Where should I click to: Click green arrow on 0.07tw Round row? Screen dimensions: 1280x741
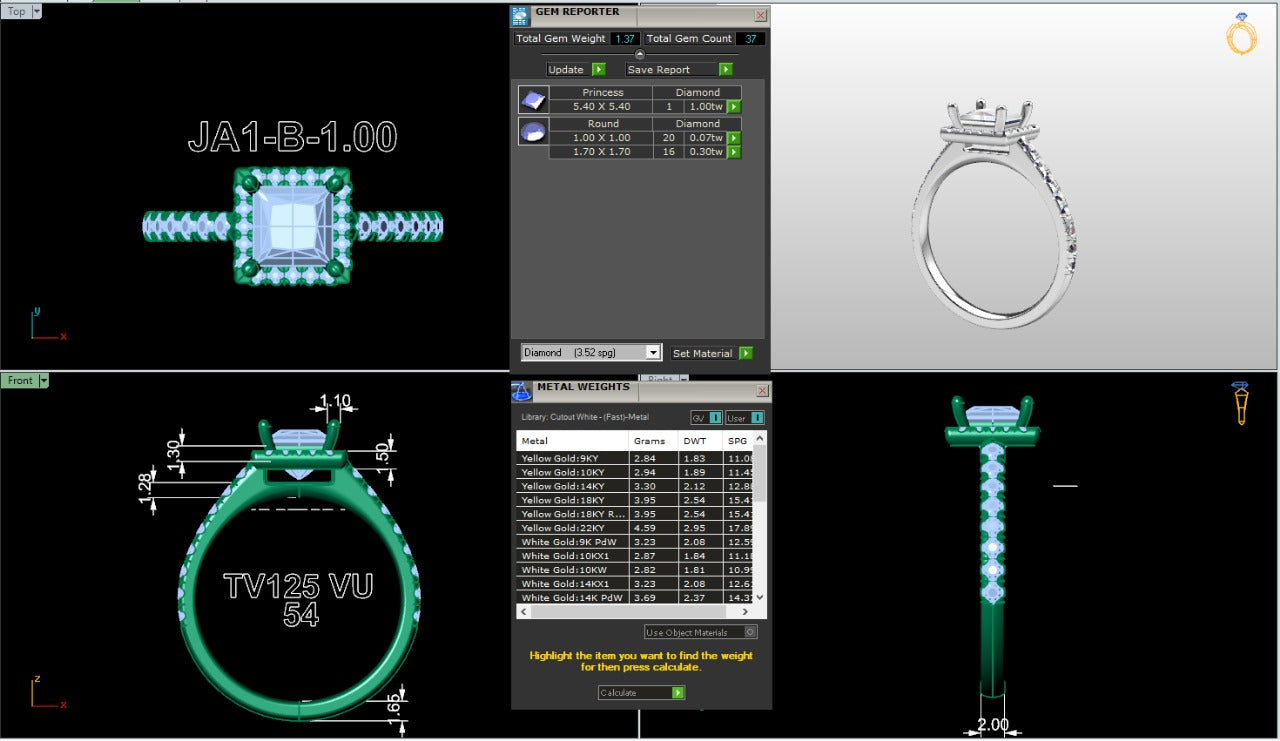pyautogui.click(x=733, y=138)
